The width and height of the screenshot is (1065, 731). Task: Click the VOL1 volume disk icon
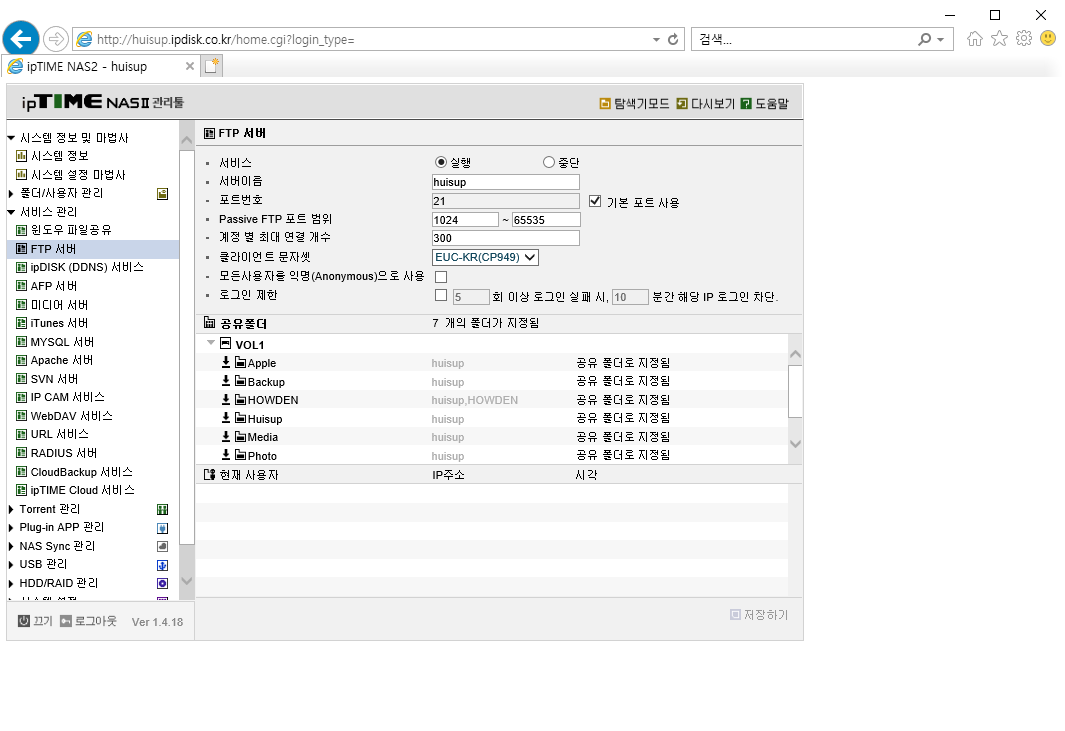point(225,344)
